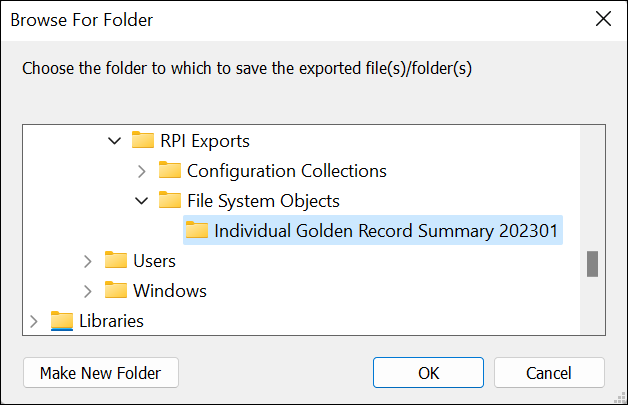
Task: Expand the Configuration Collections node
Action: pos(141,171)
